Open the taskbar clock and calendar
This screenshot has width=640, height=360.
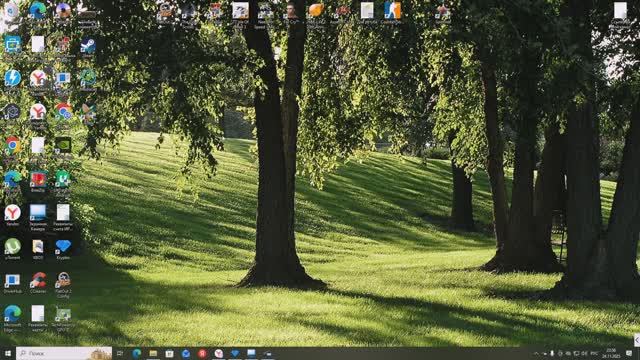[611, 353]
